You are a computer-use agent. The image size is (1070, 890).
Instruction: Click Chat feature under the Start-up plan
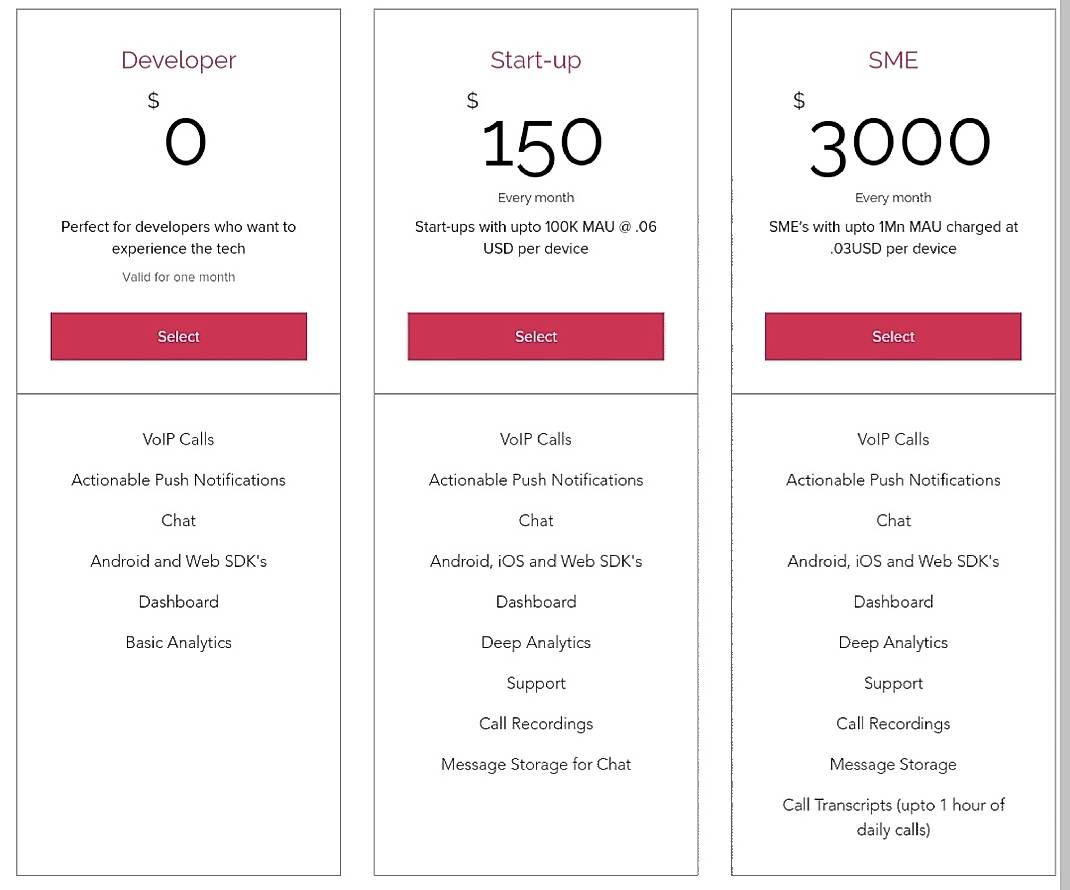[535, 520]
